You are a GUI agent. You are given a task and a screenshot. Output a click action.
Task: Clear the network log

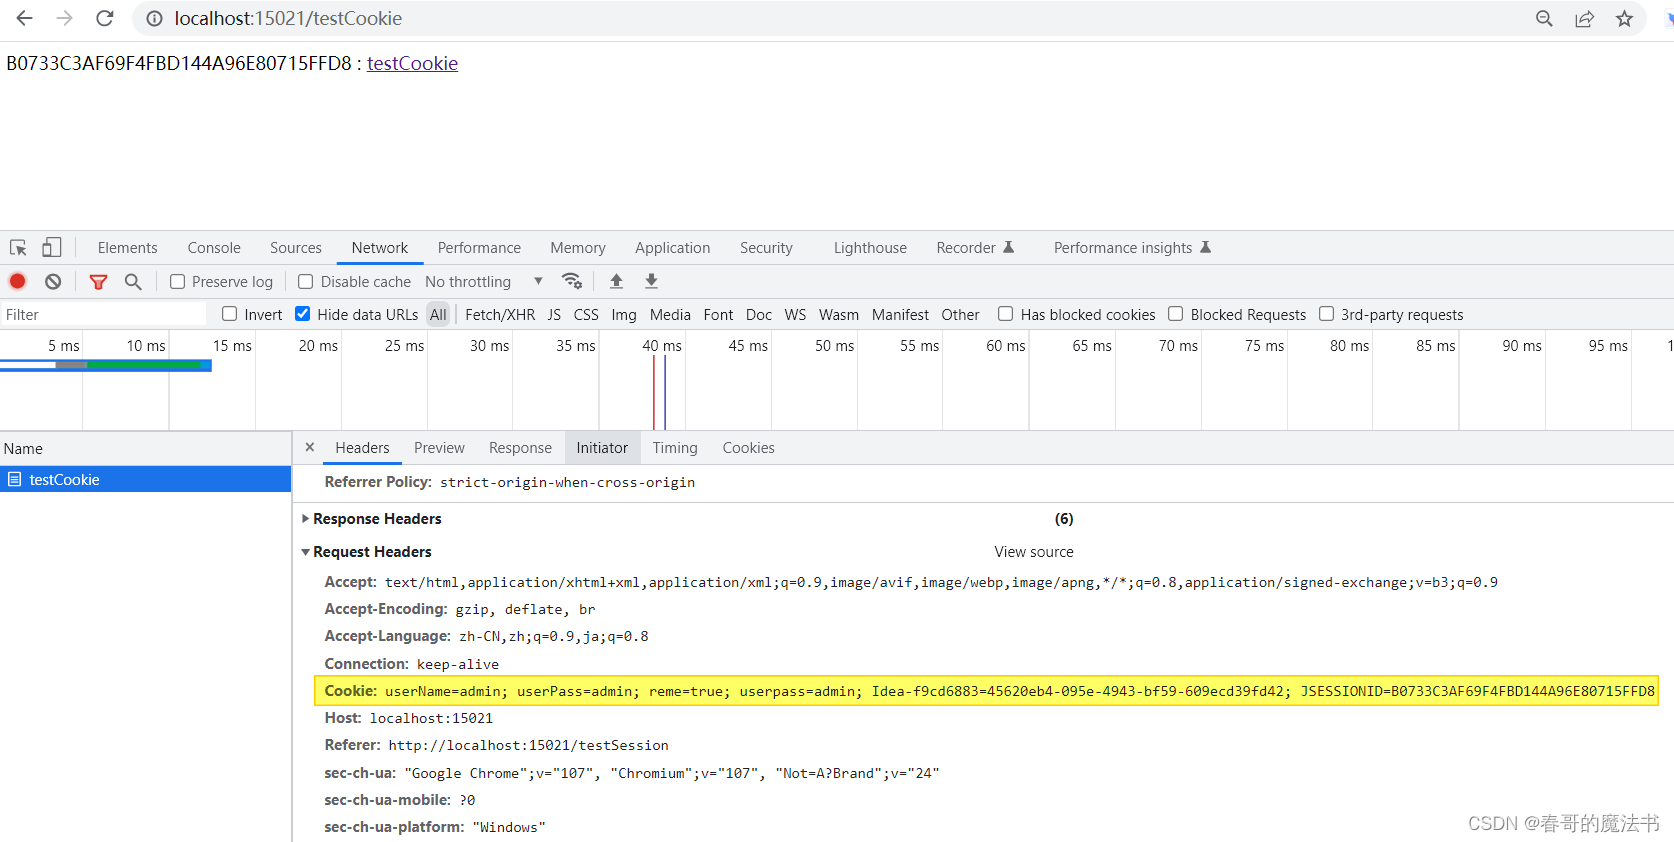click(53, 281)
